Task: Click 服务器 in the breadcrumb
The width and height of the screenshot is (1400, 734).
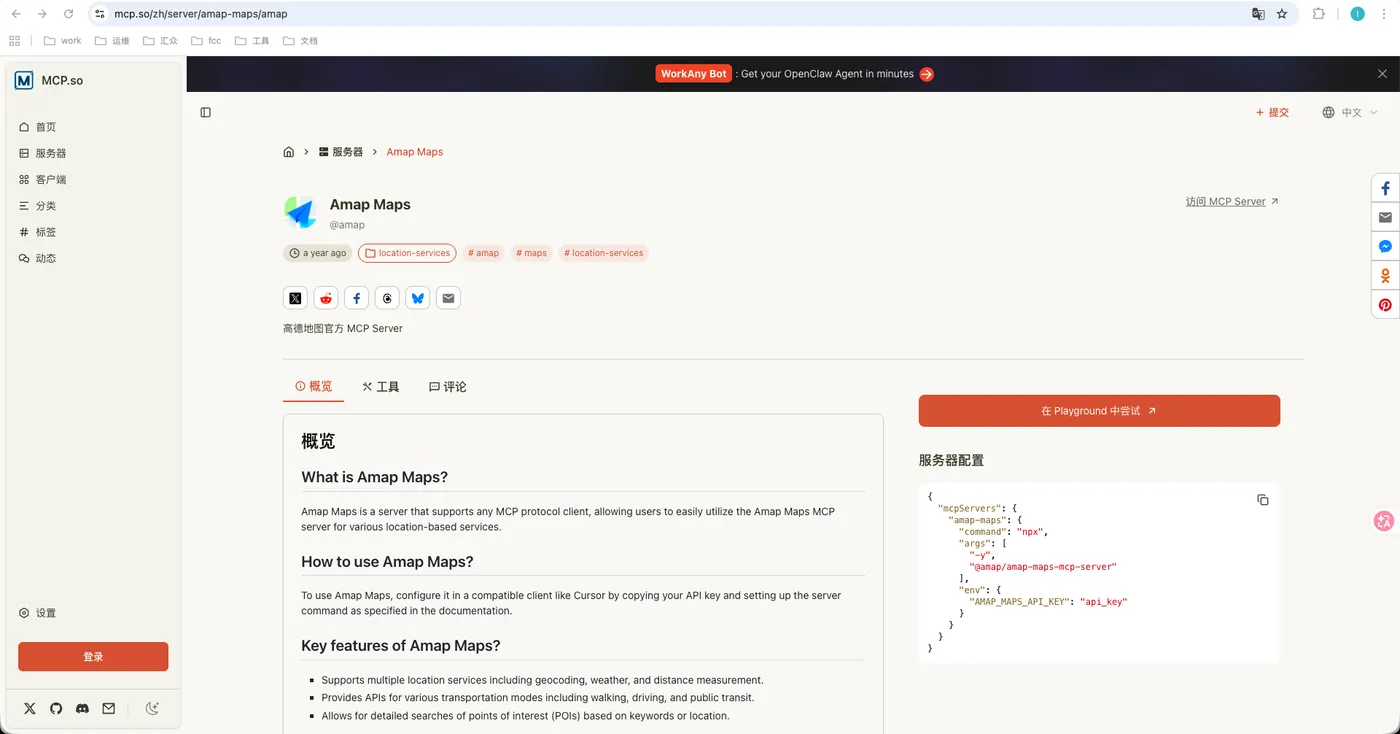Action: click(341, 152)
